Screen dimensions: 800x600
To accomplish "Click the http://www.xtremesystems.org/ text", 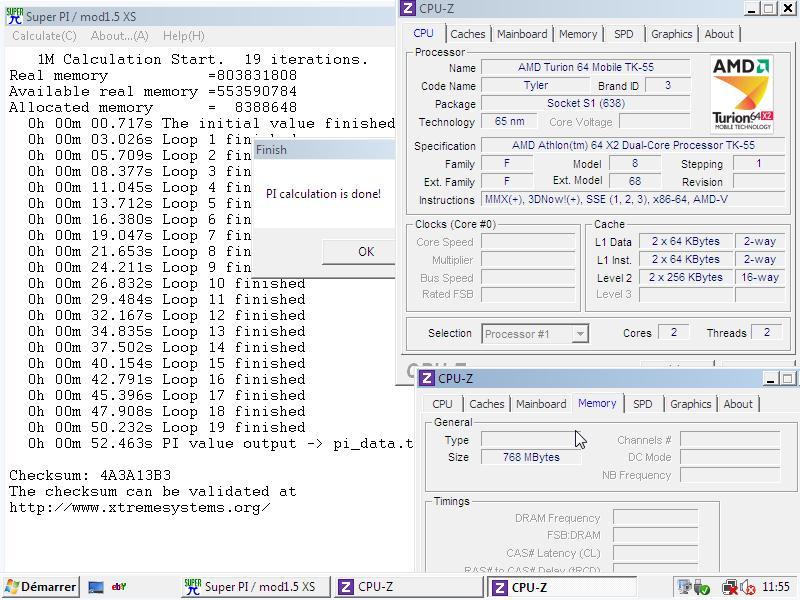I will [140, 508].
